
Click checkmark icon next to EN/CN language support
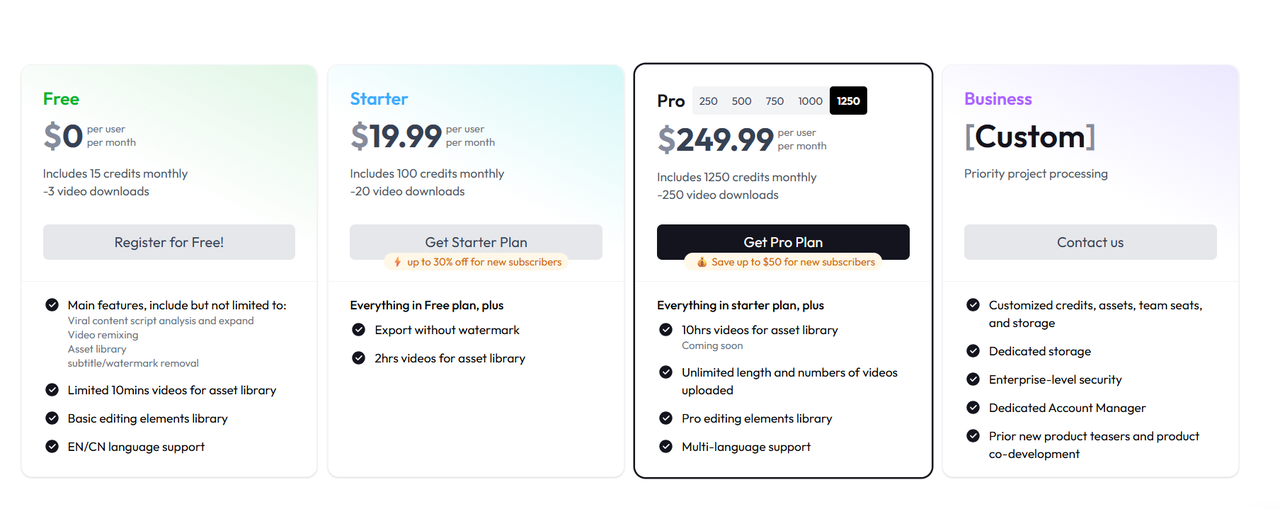(52, 447)
